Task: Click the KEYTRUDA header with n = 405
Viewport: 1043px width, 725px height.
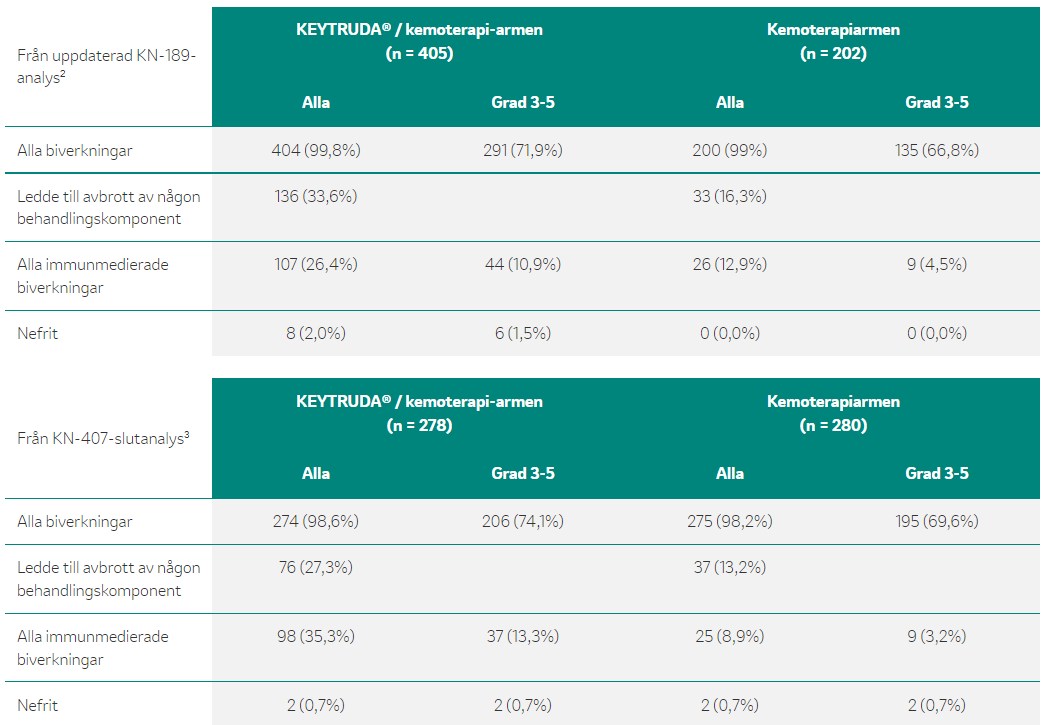Action: pyautogui.click(x=419, y=41)
